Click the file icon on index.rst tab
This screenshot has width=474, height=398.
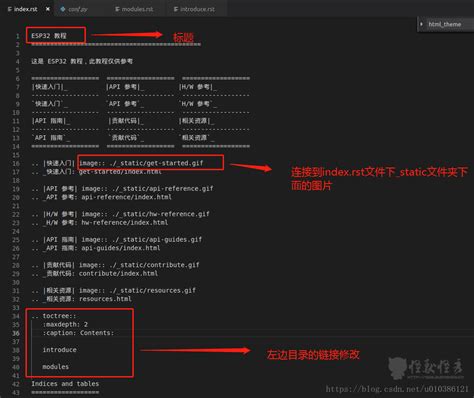pos(9,9)
